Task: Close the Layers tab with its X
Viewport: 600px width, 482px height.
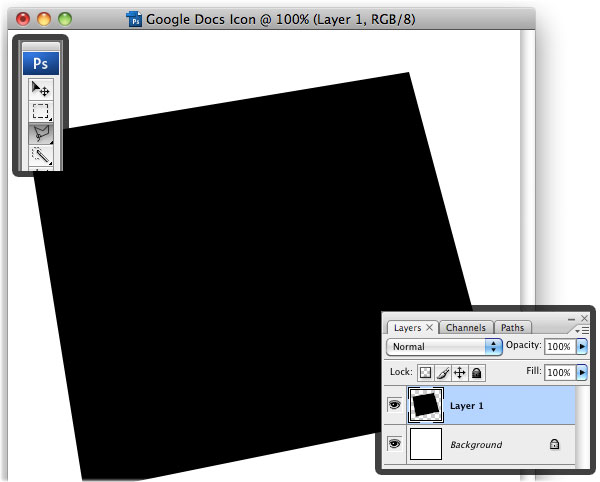Action: coord(429,327)
